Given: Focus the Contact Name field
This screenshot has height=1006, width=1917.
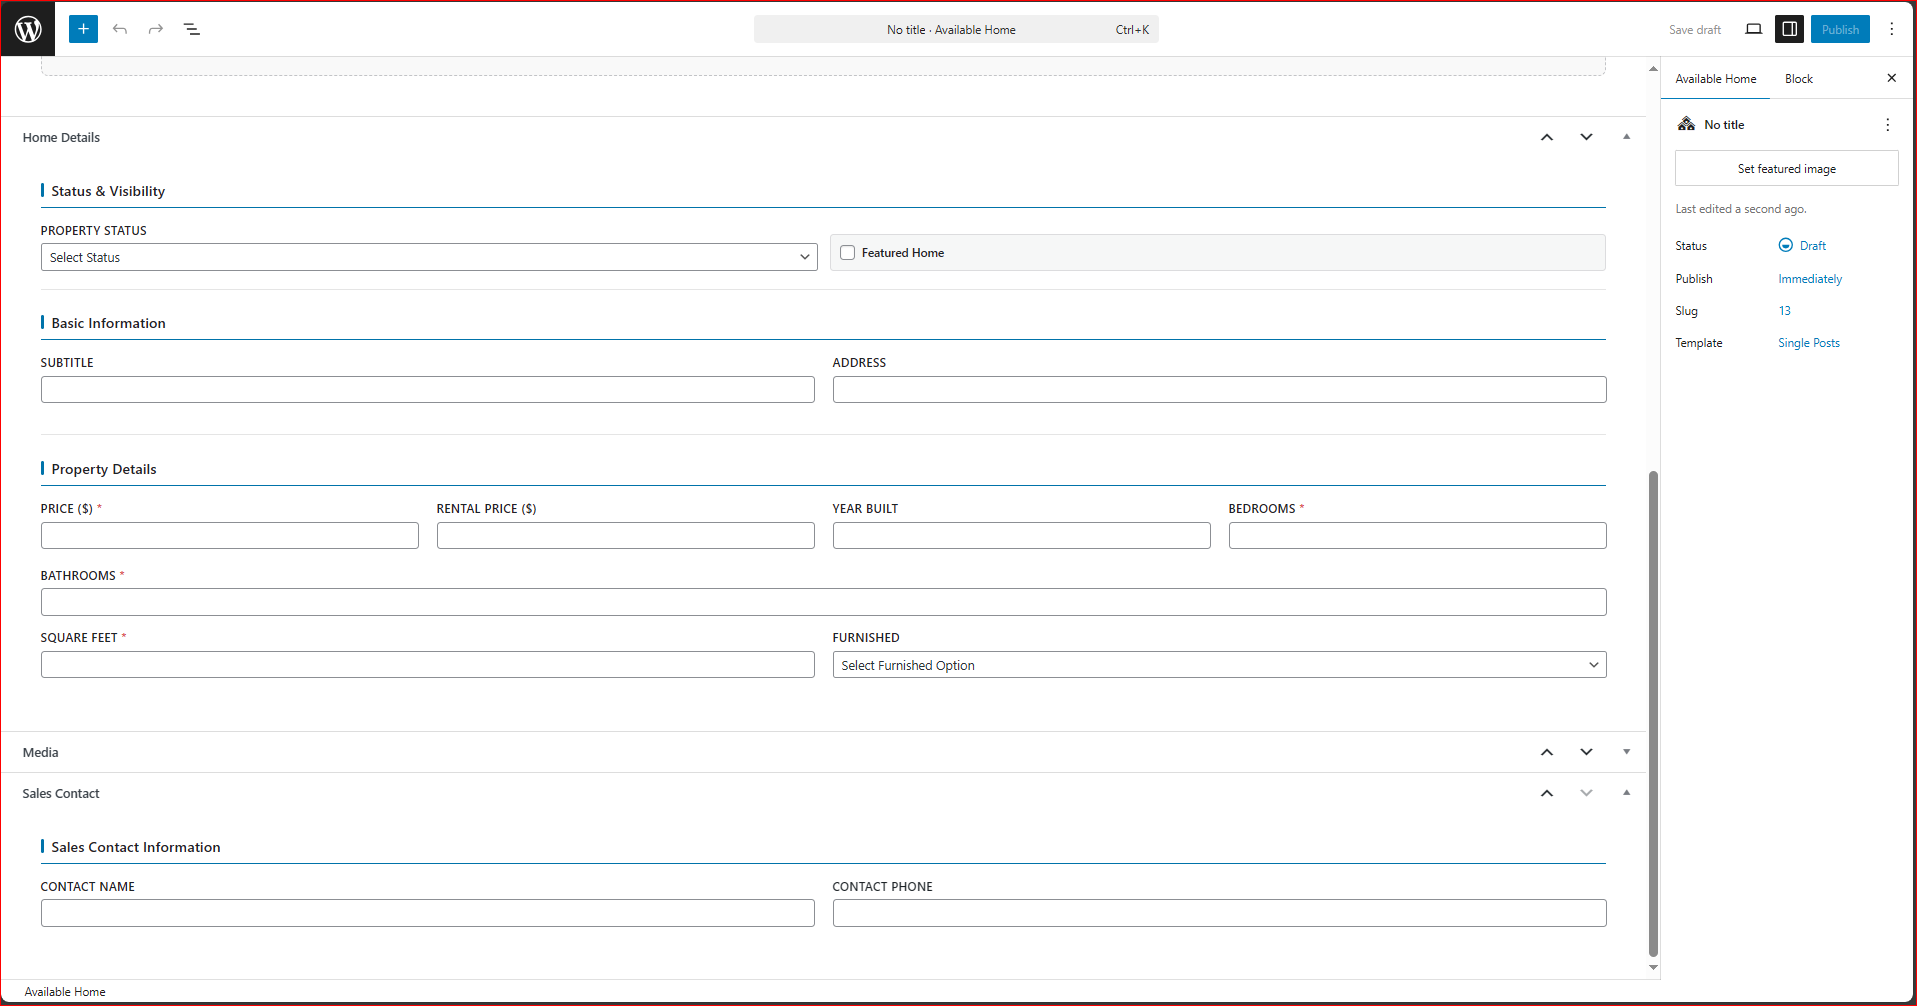Looking at the screenshot, I should point(427,913).
